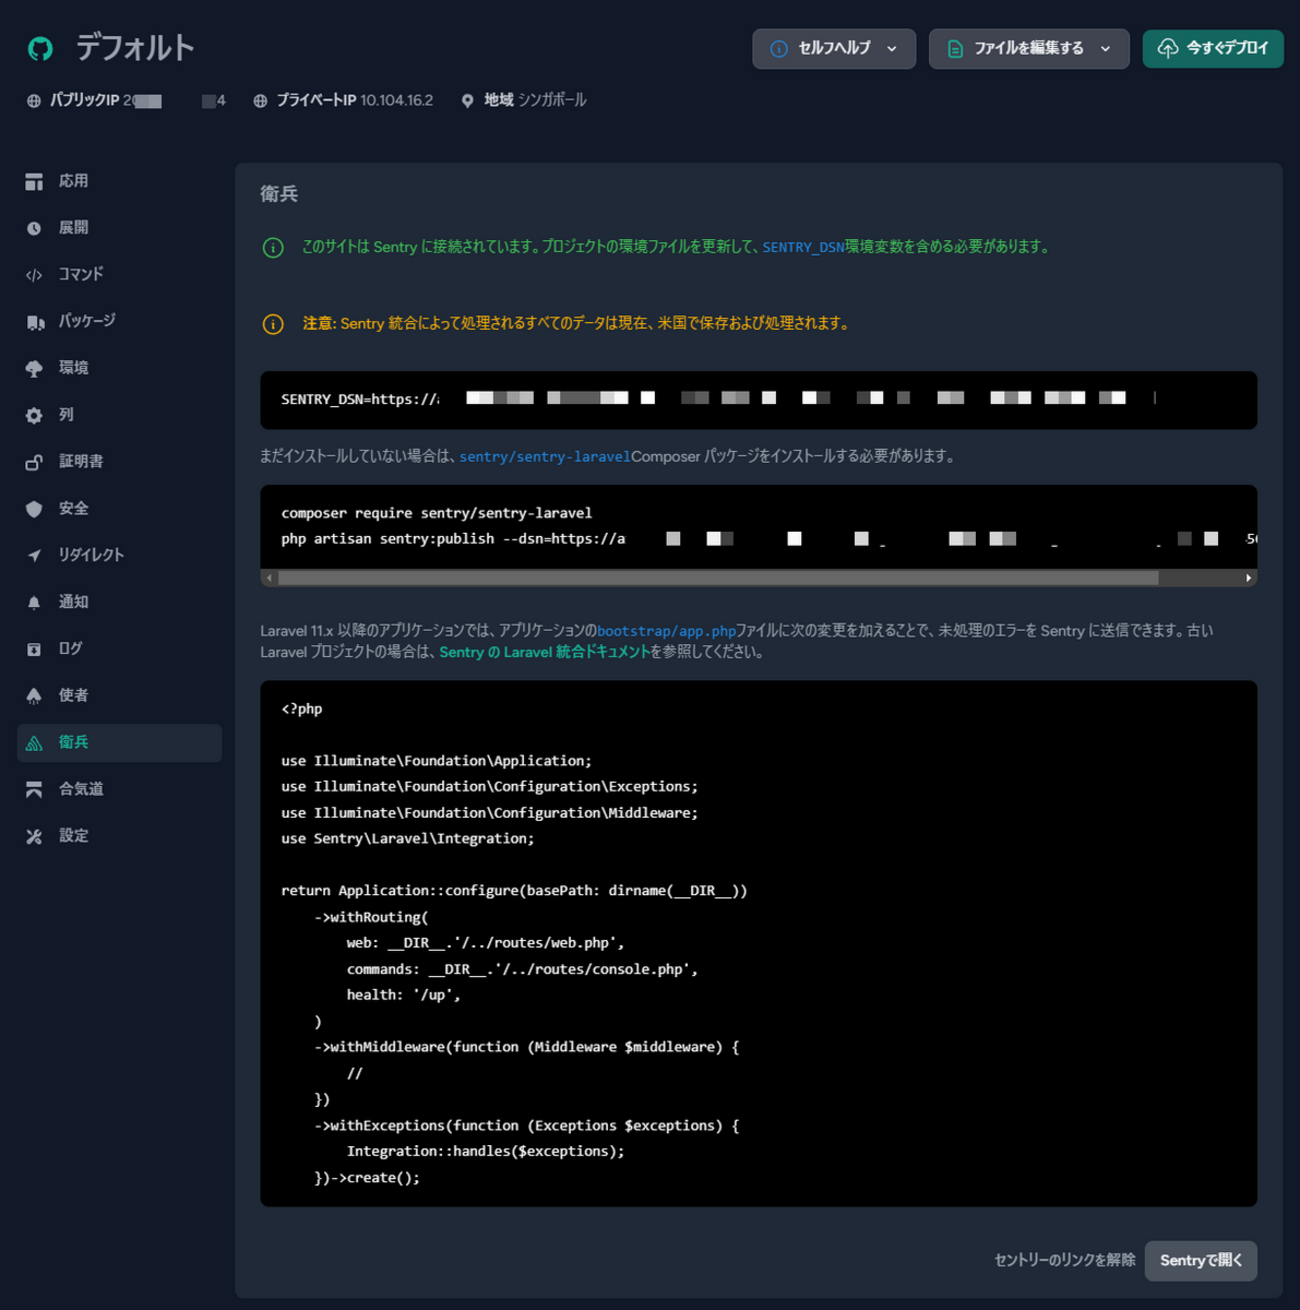The width and height of the screenshot is (1300, 1310).
Task: Click the "health: '/up'," code line
Action: [x=403, y=995]
